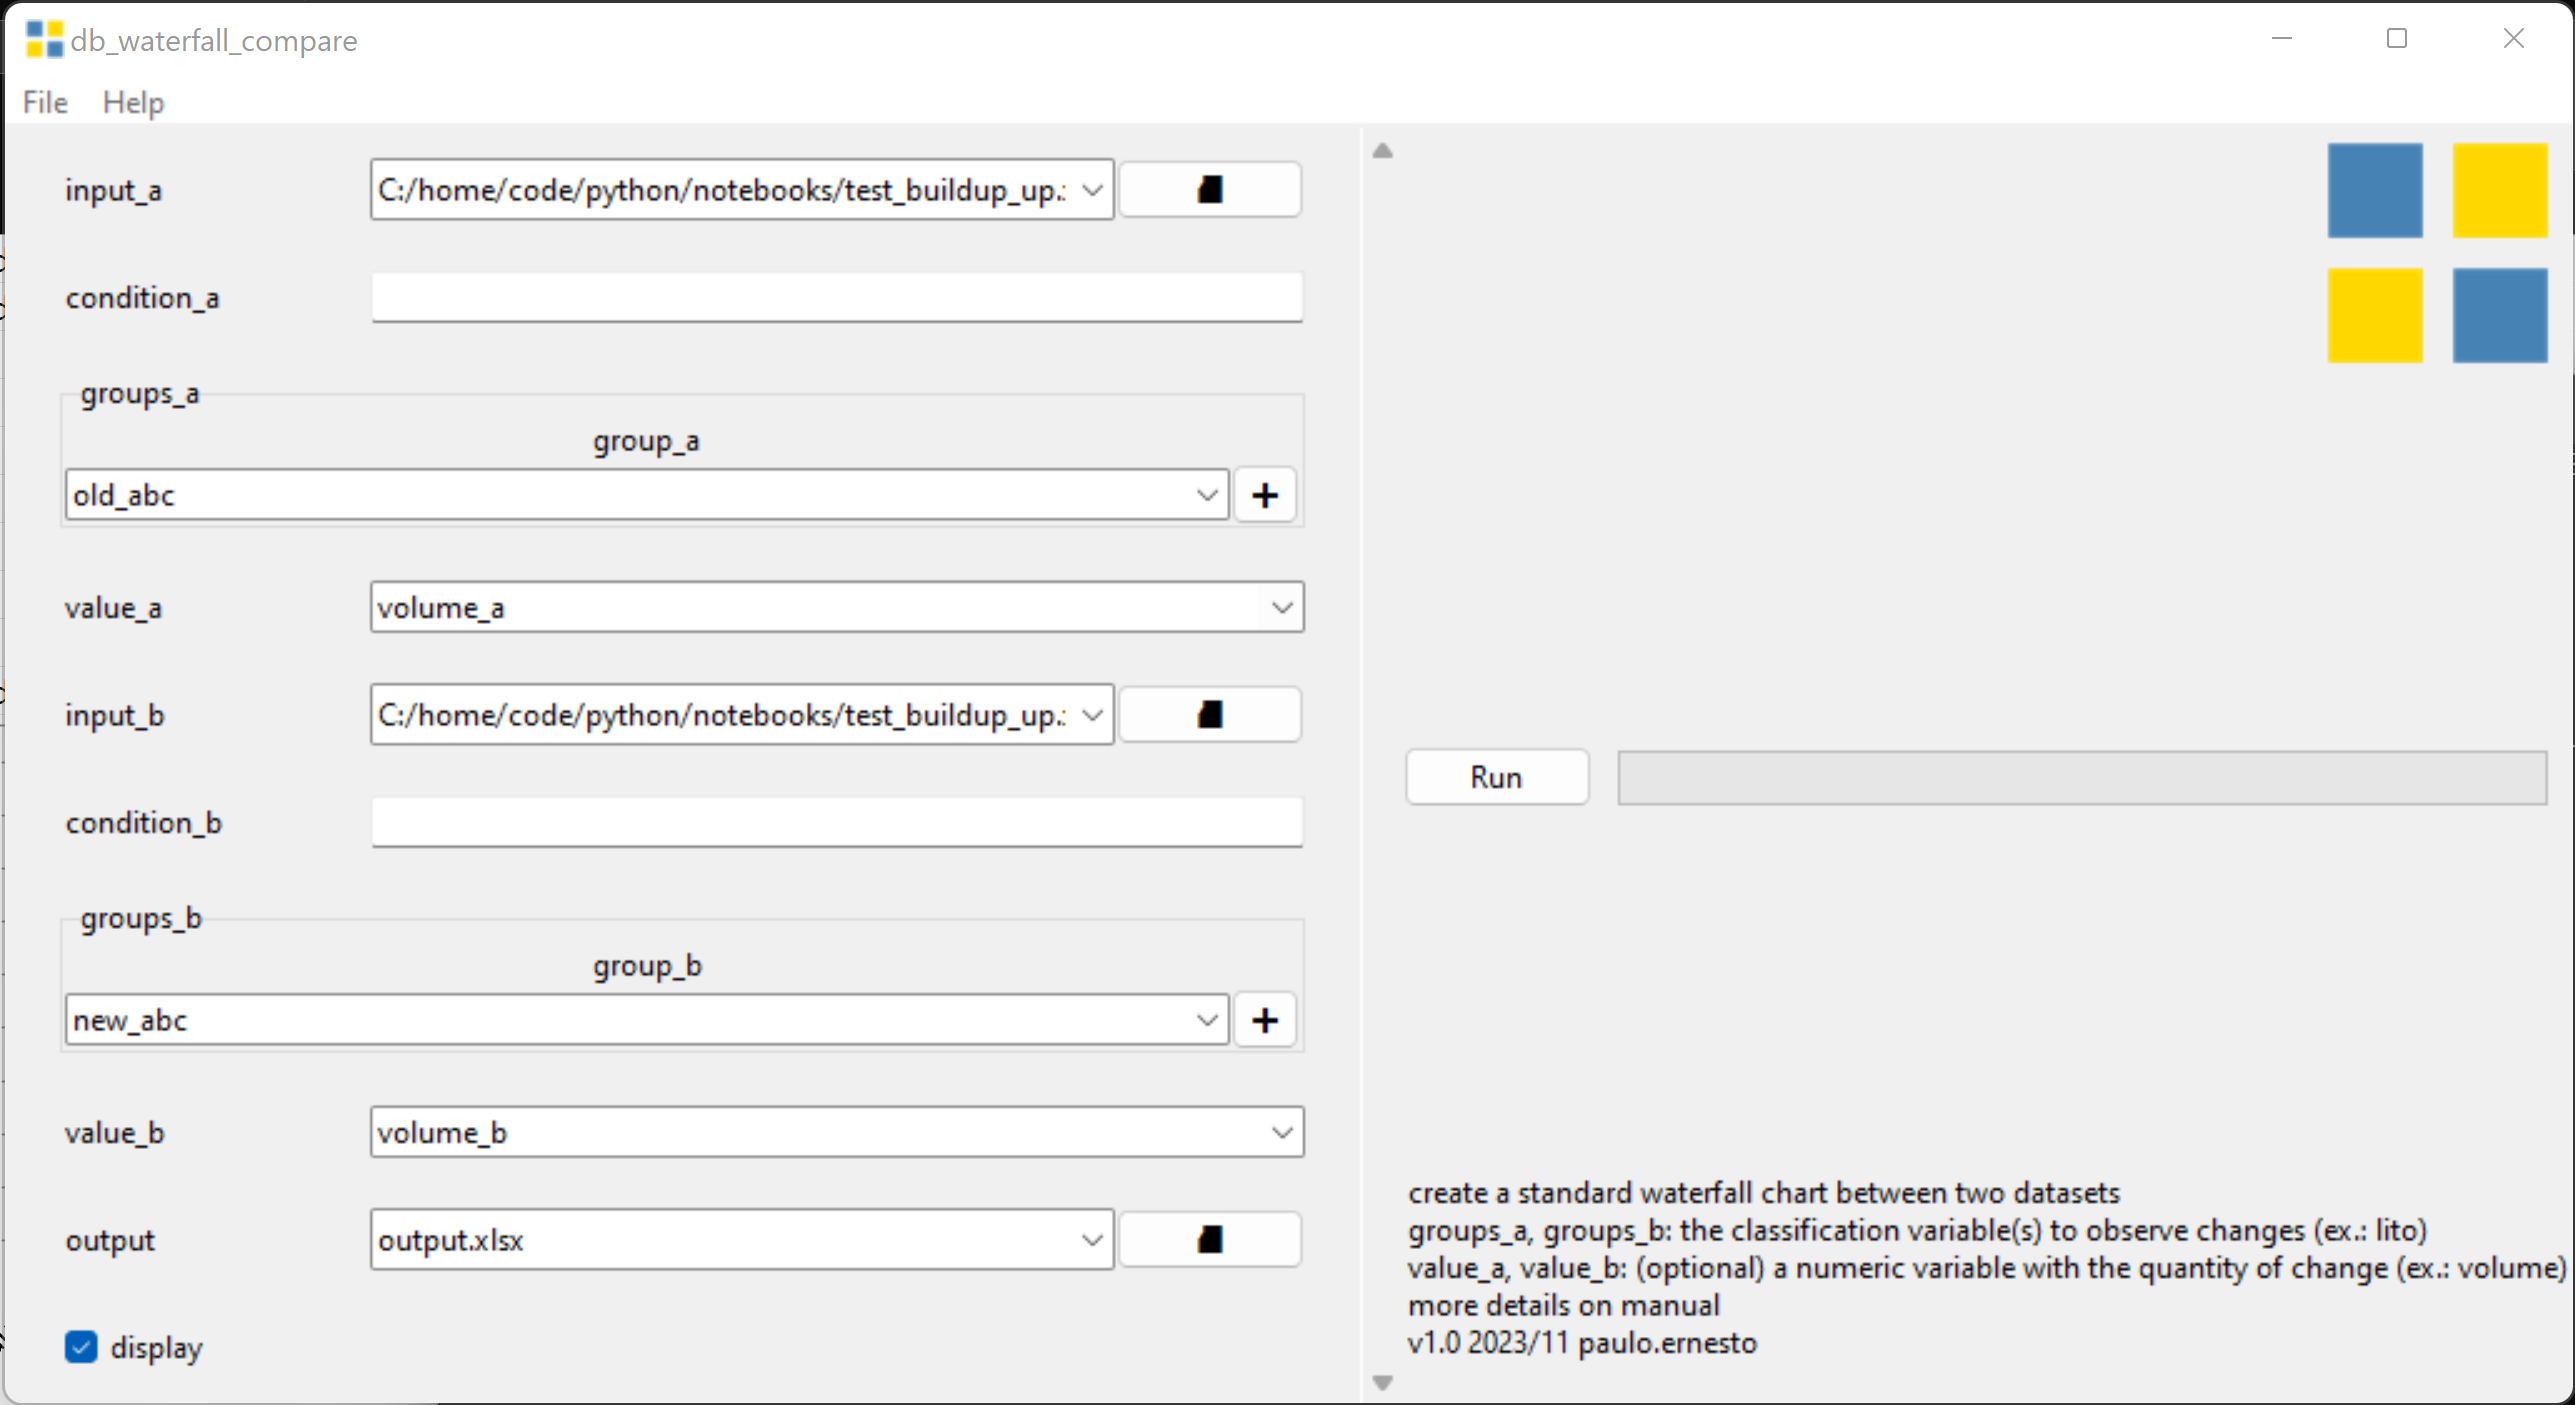Screen dimensions: 2575x1405
Task: Open the File menu
Action: coord(45,102)
